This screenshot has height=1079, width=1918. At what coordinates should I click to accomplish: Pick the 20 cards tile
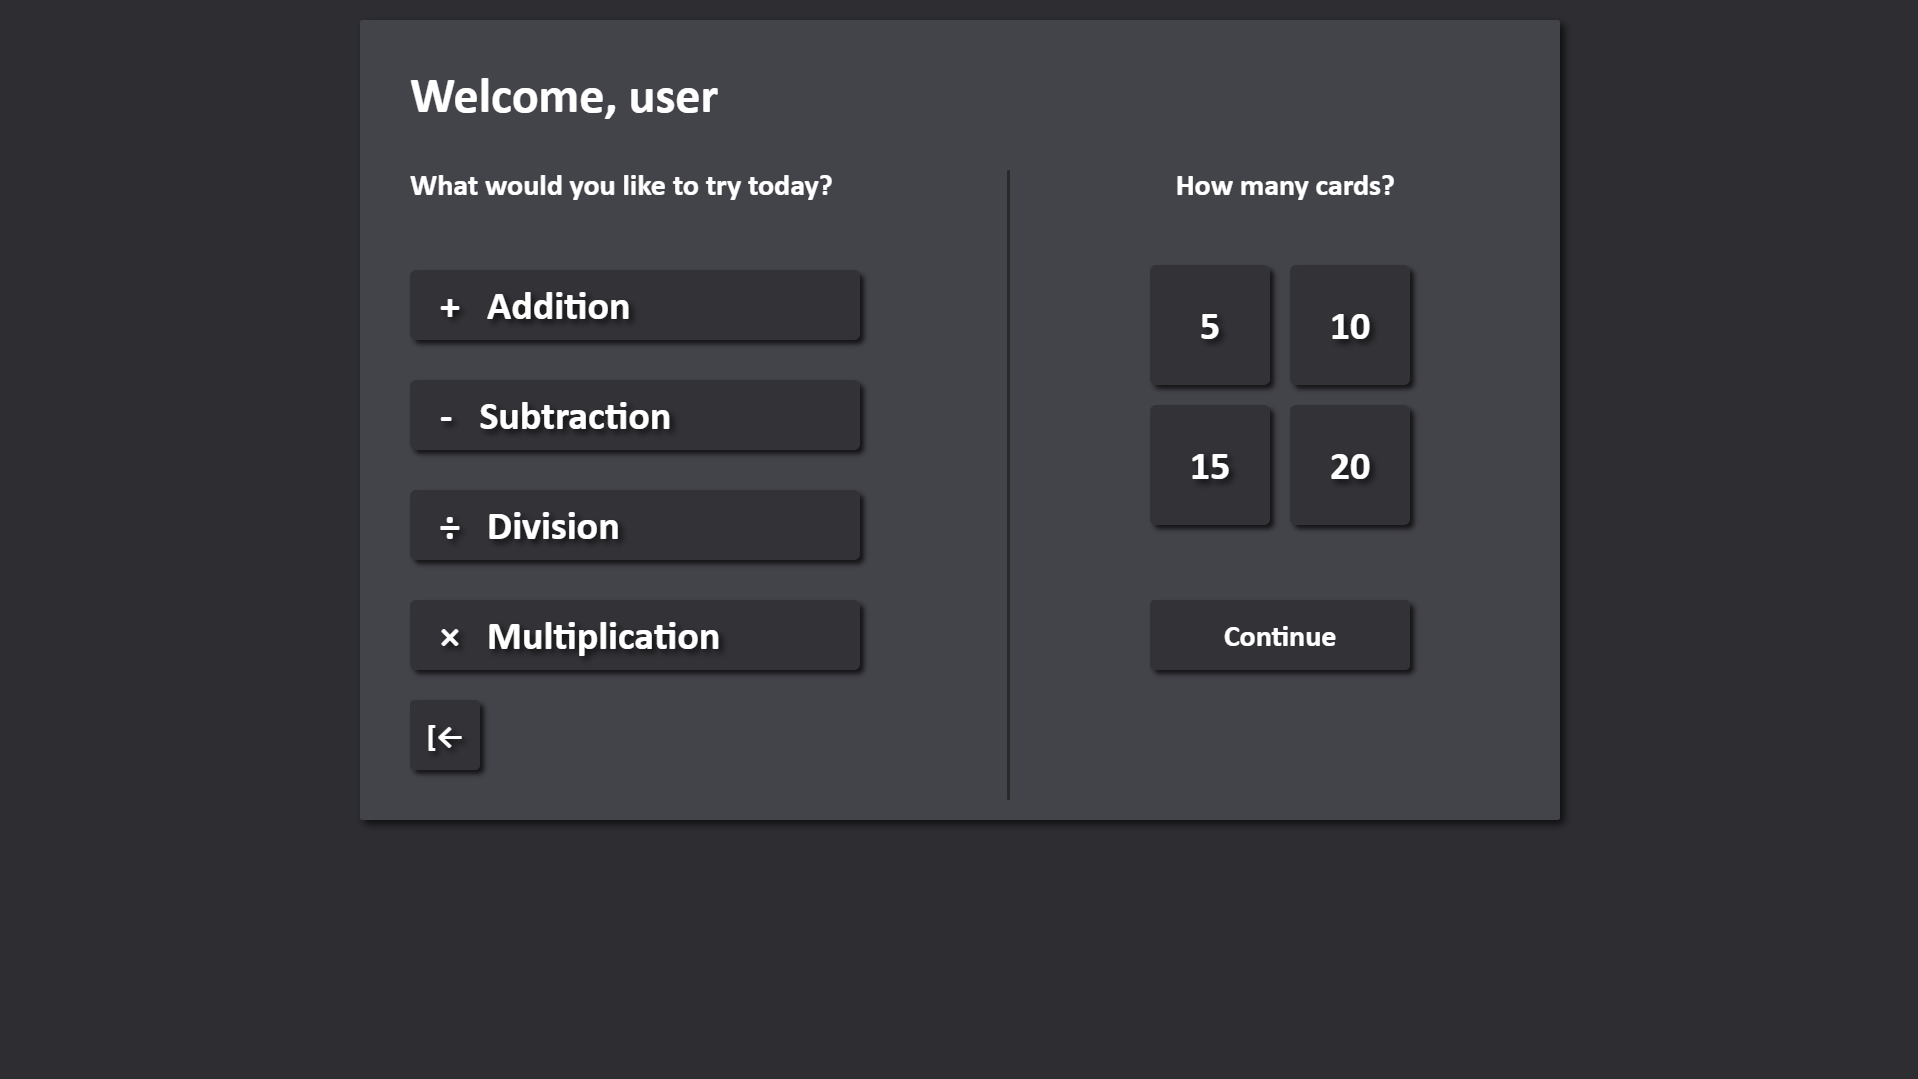click(1349, 466)
